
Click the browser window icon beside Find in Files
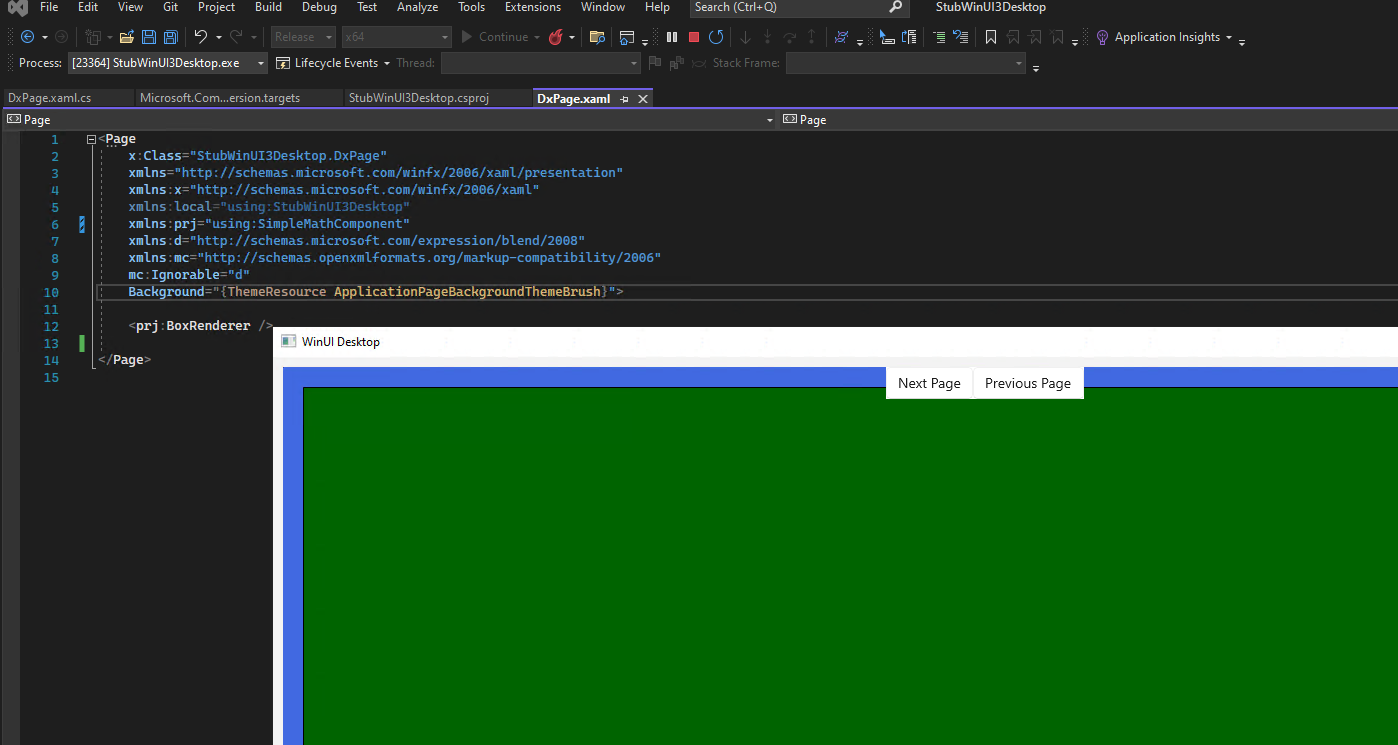tap(627, 37)
